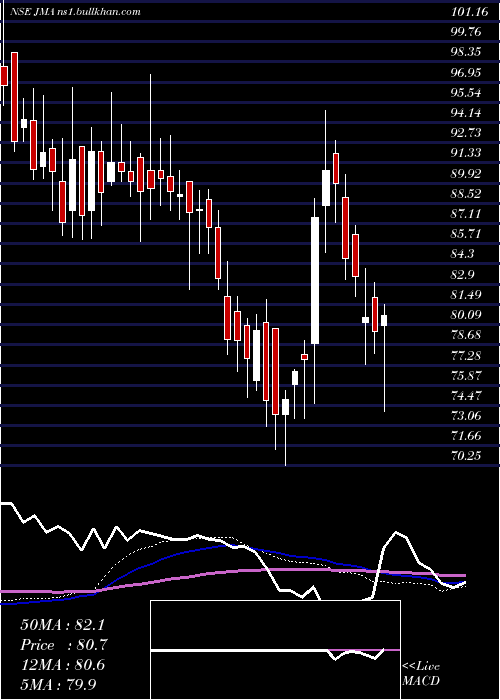Click the 78.68 price axis label
This screenshot has height=700, width=500.
point(466,335)
